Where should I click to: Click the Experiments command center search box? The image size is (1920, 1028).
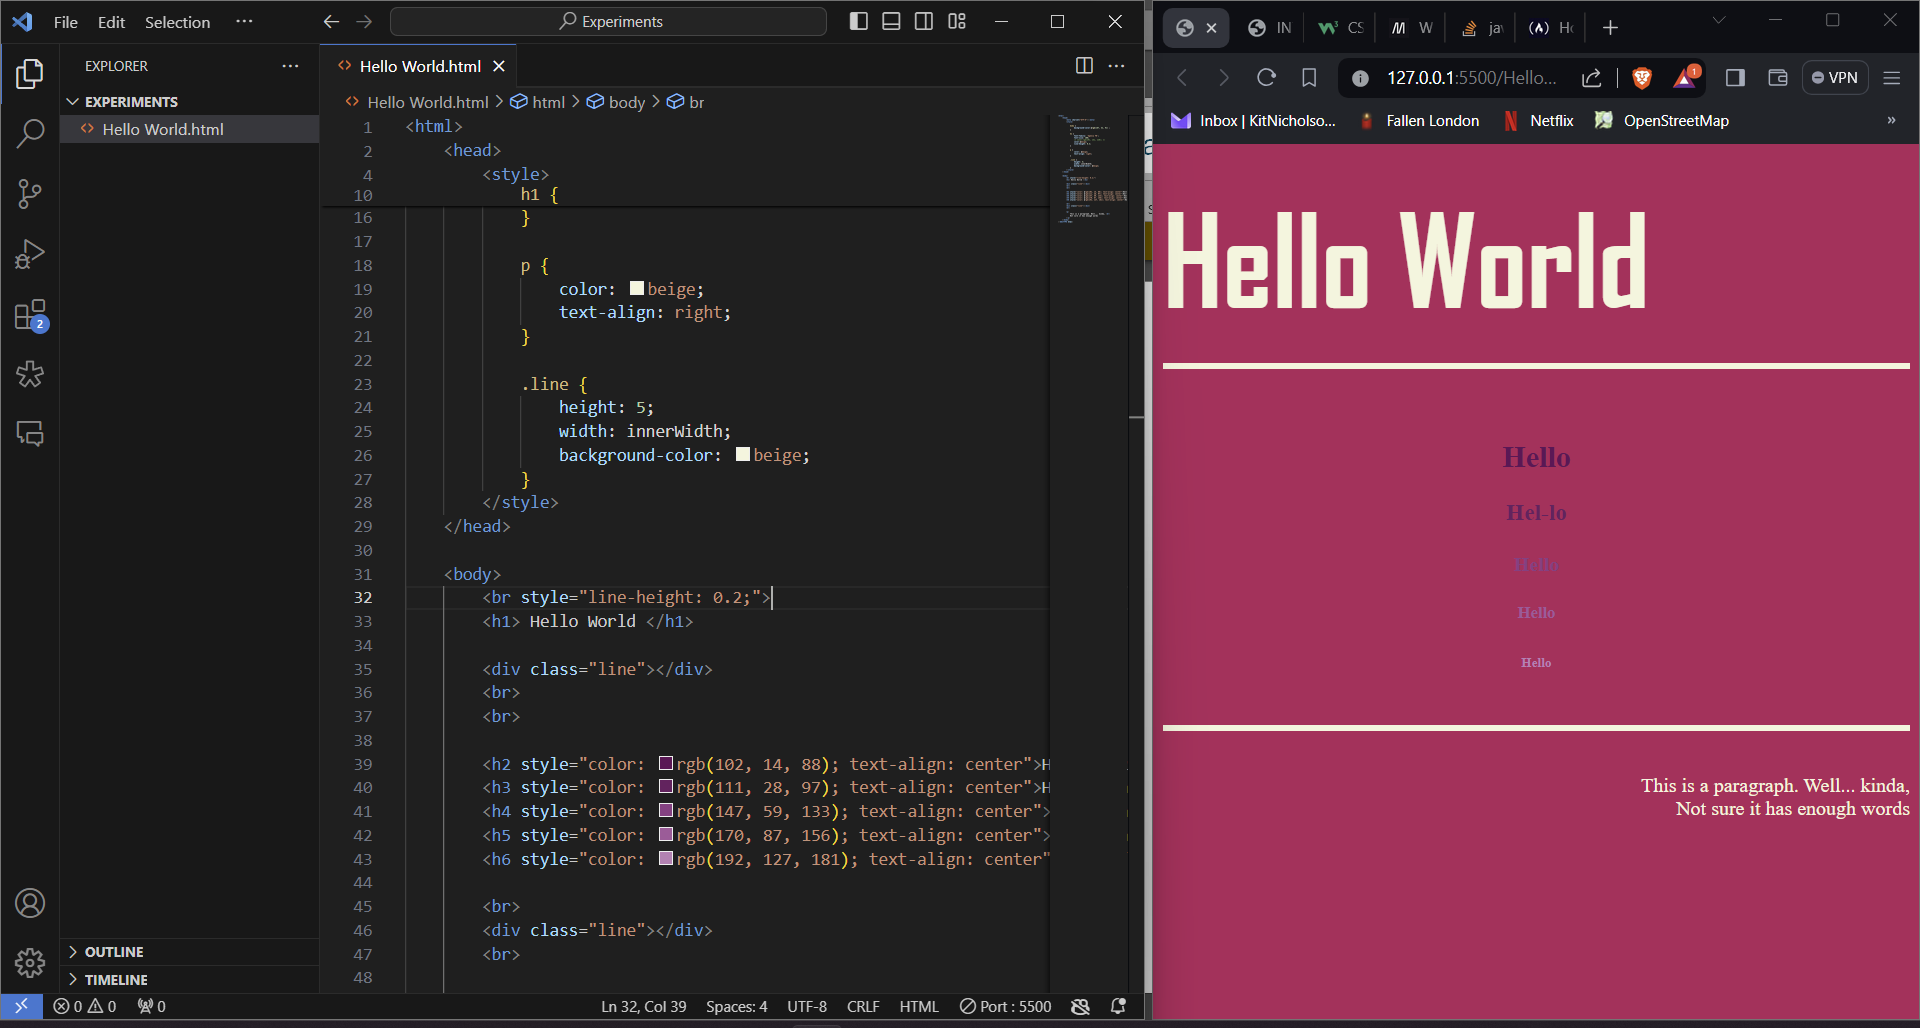click(x=608, y=22)
